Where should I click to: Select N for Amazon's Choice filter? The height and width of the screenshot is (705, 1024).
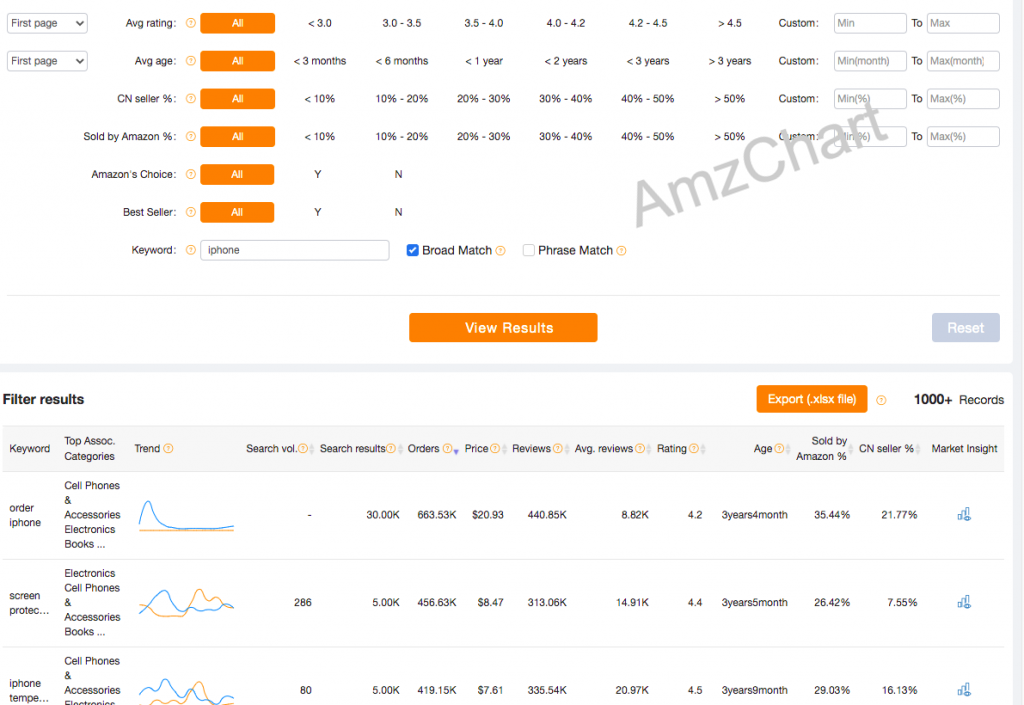pyautogui.click(x=398, y=174)
